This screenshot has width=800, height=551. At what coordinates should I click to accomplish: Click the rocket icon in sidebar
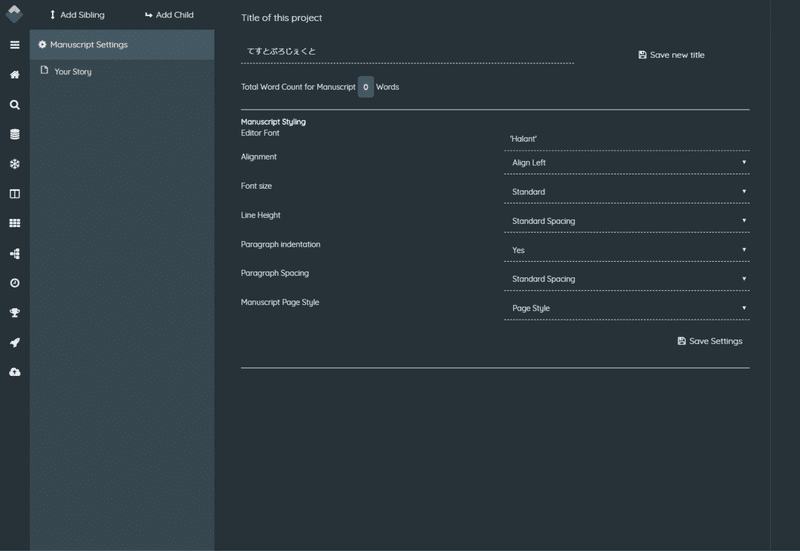pyautogui.click(x=14, y=343)
